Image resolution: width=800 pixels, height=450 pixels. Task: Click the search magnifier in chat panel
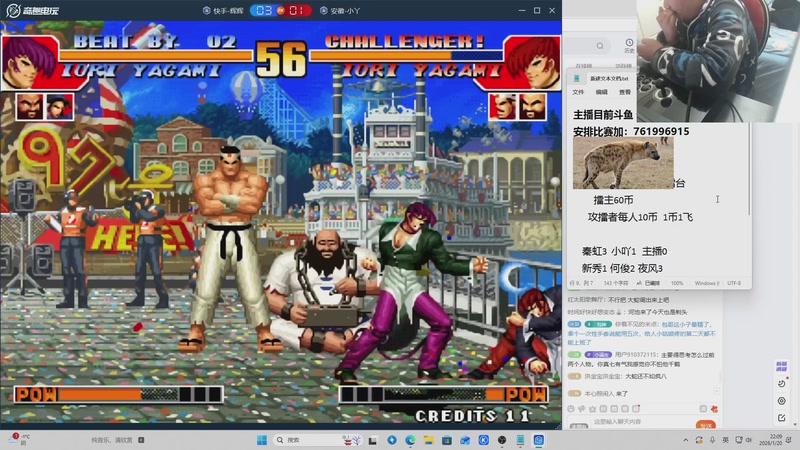click(x=600, y=46)
